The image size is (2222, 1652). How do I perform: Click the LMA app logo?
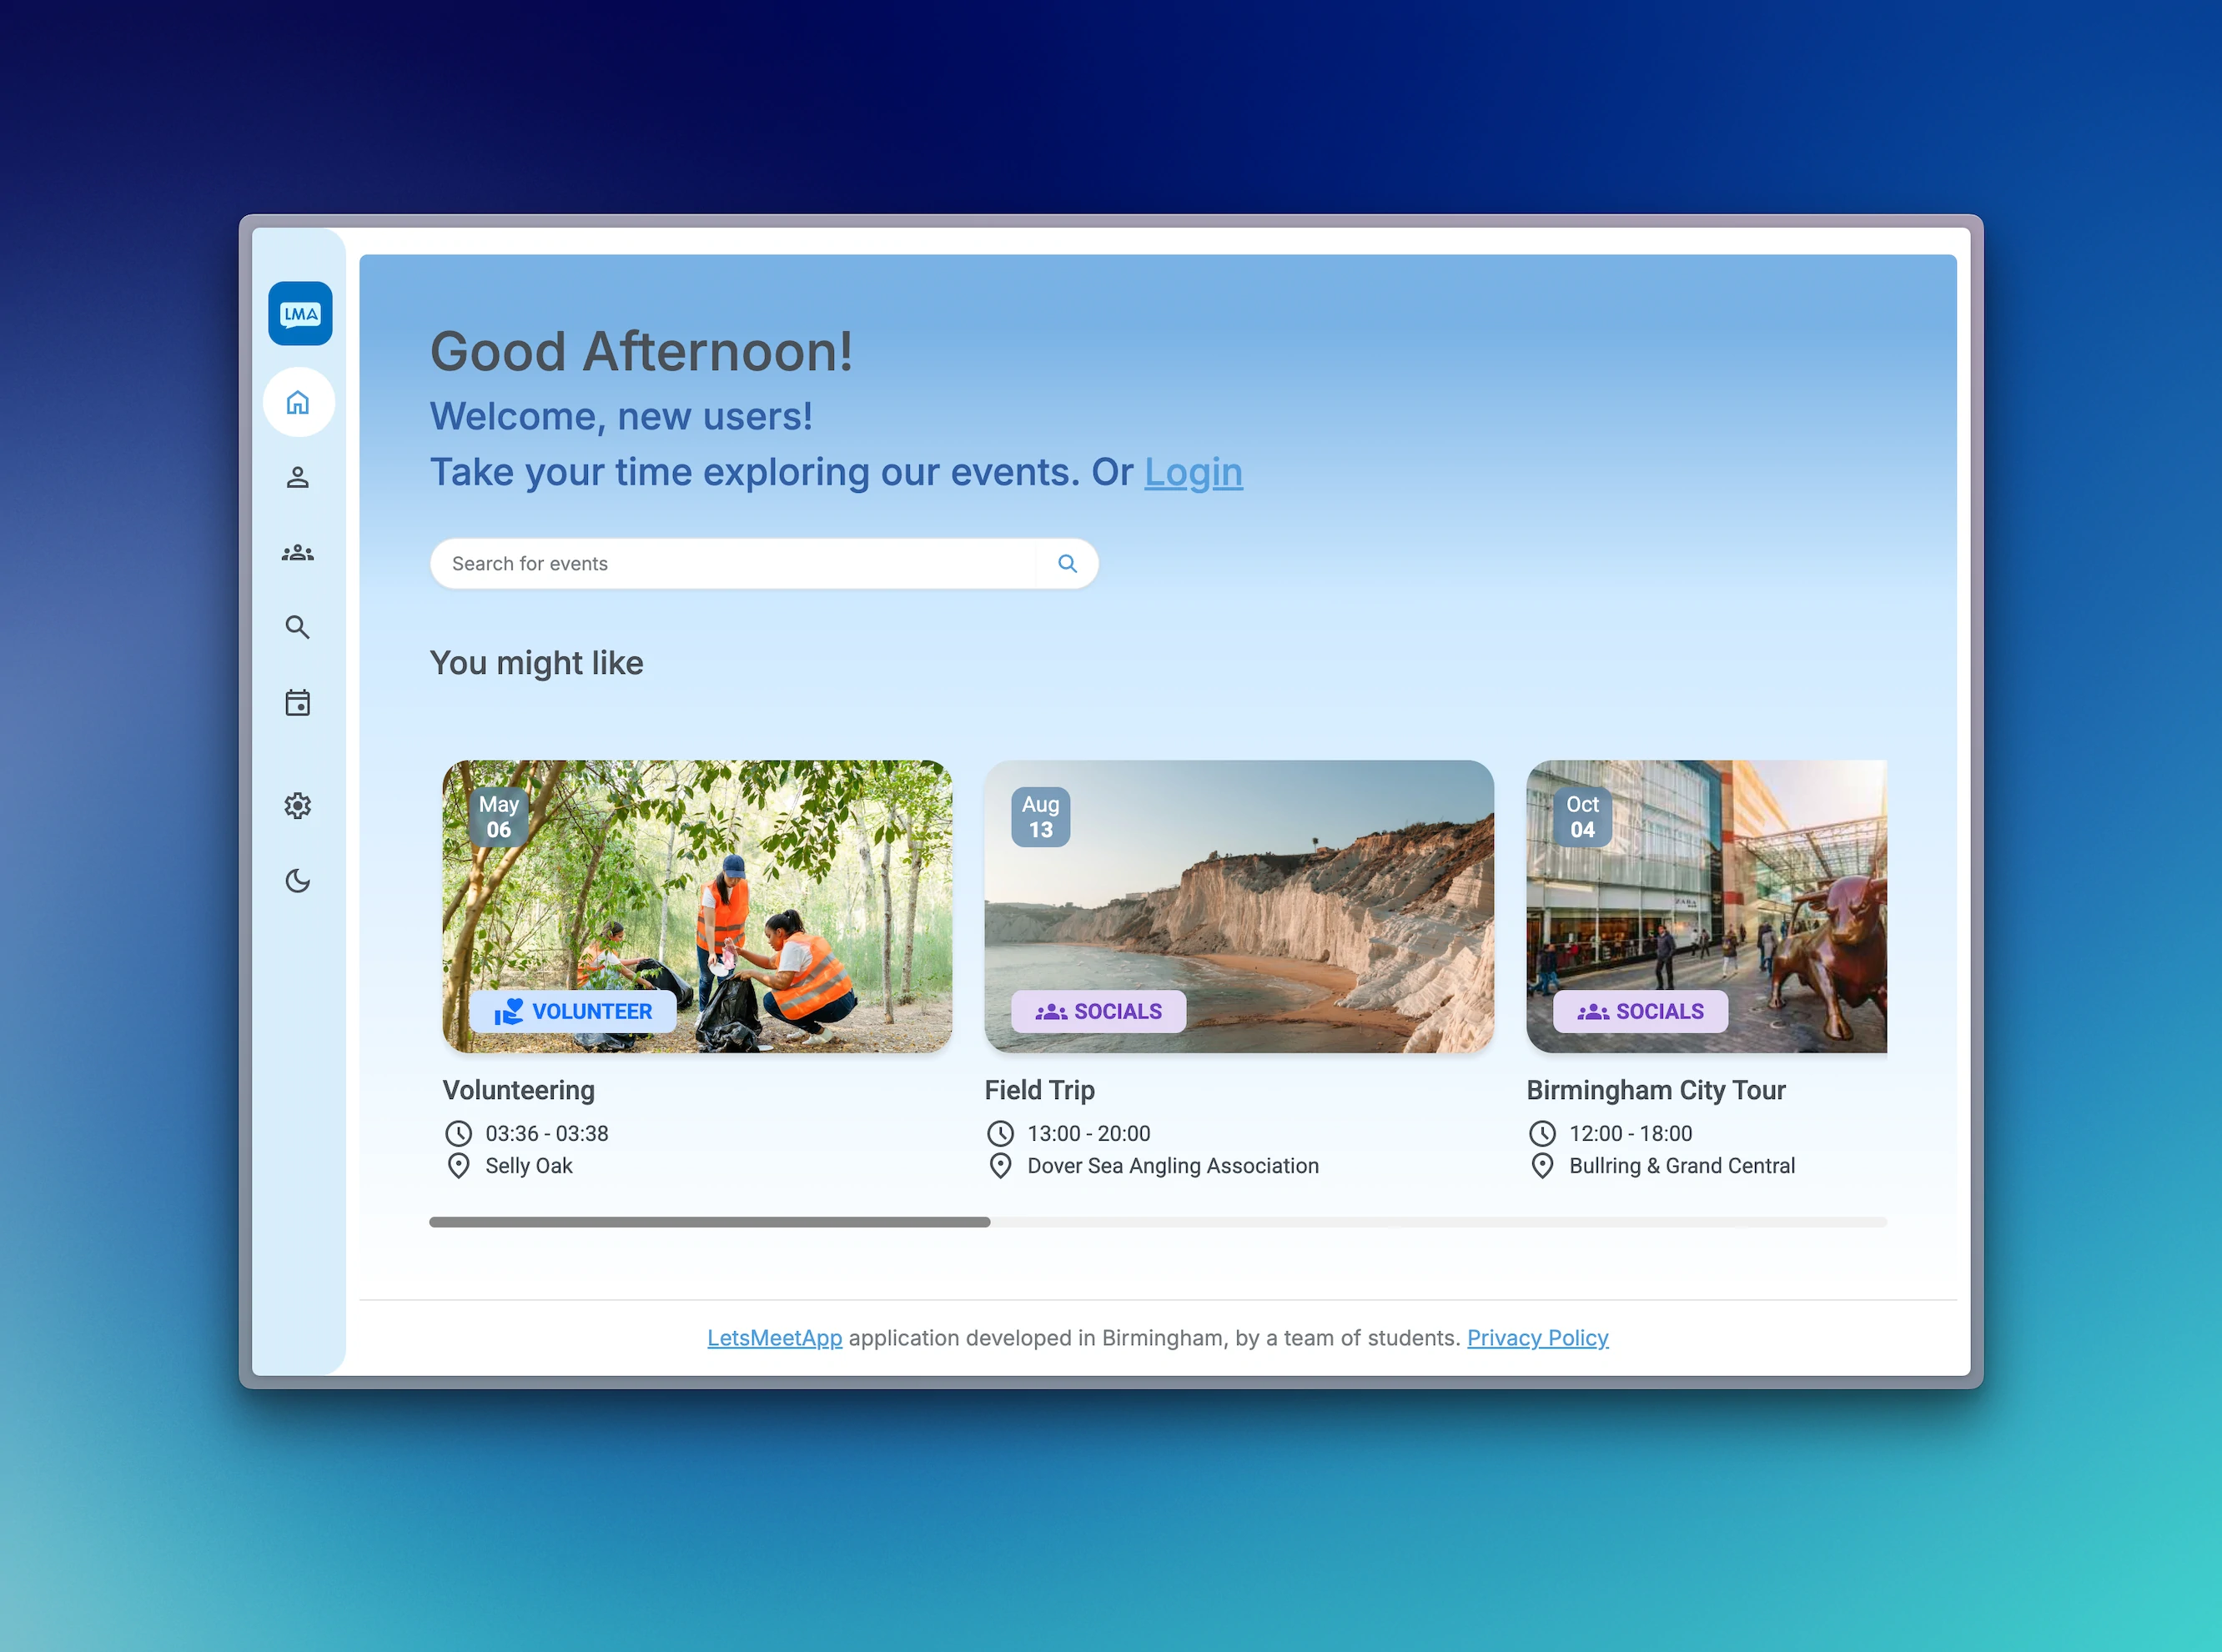coord(300,314)
